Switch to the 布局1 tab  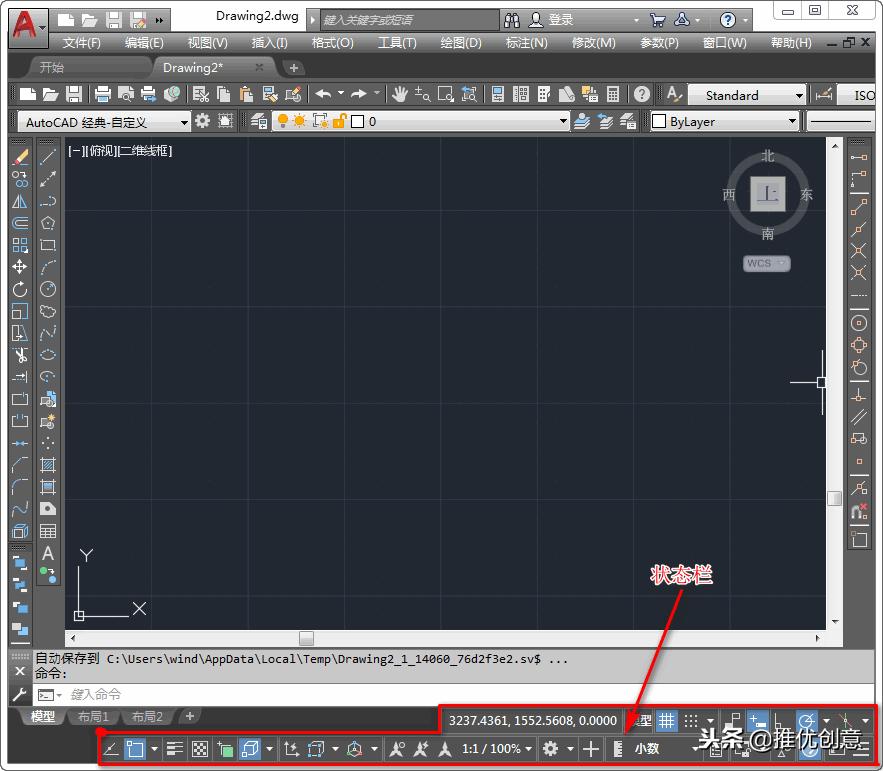(93, 716)
